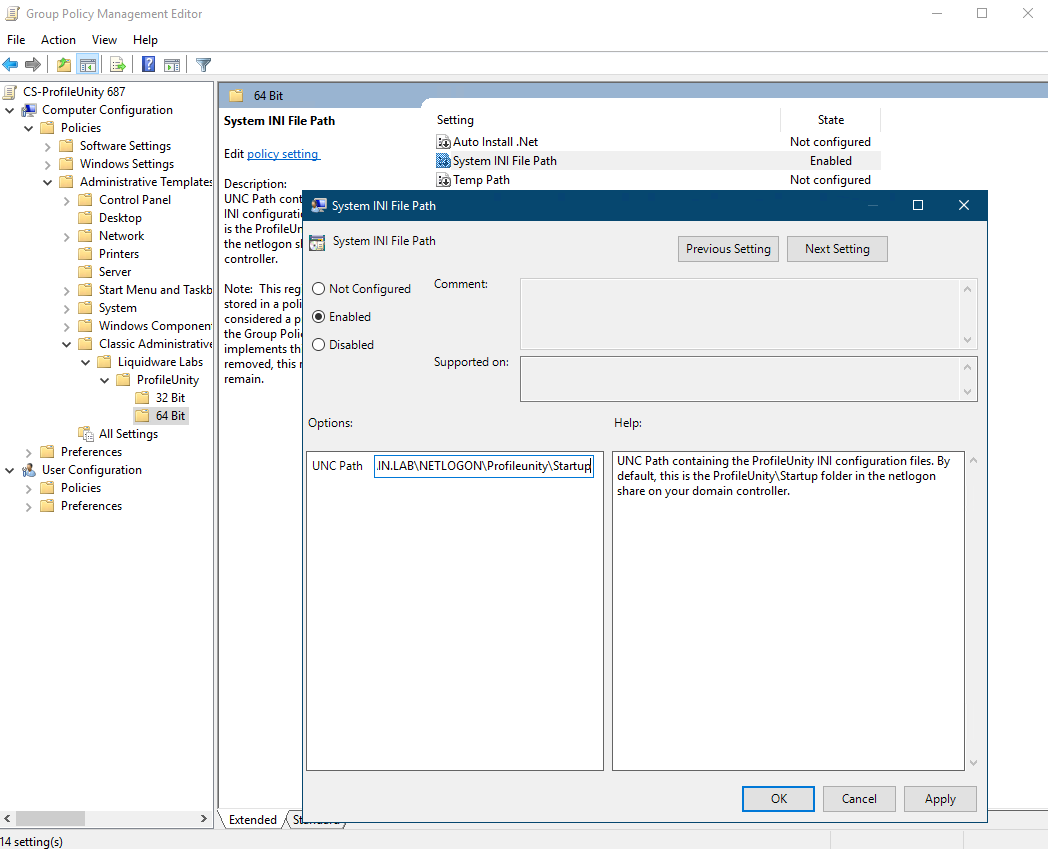The width and height of the screenshot is (1048, 849).
Task: Click the Filter funnel toolbar icon
Action: 204,65
